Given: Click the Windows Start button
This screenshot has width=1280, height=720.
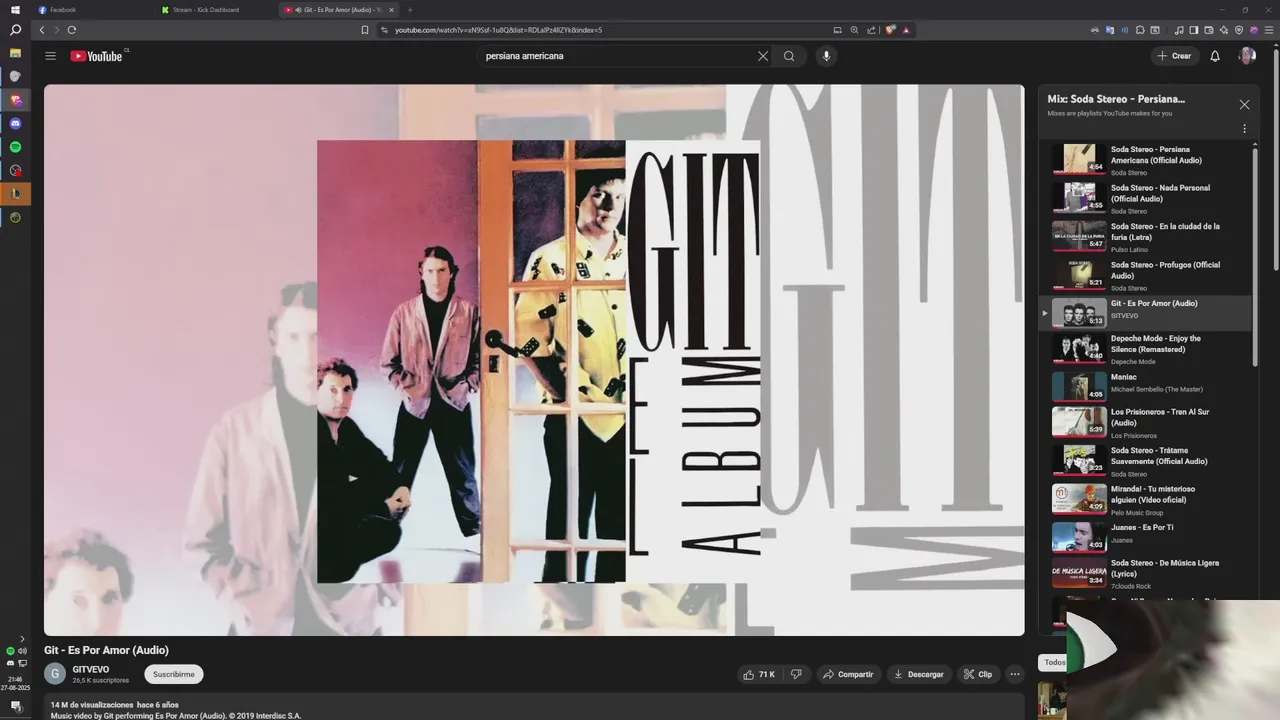Looking at the screenshot, I should click(x=15, y=9).
